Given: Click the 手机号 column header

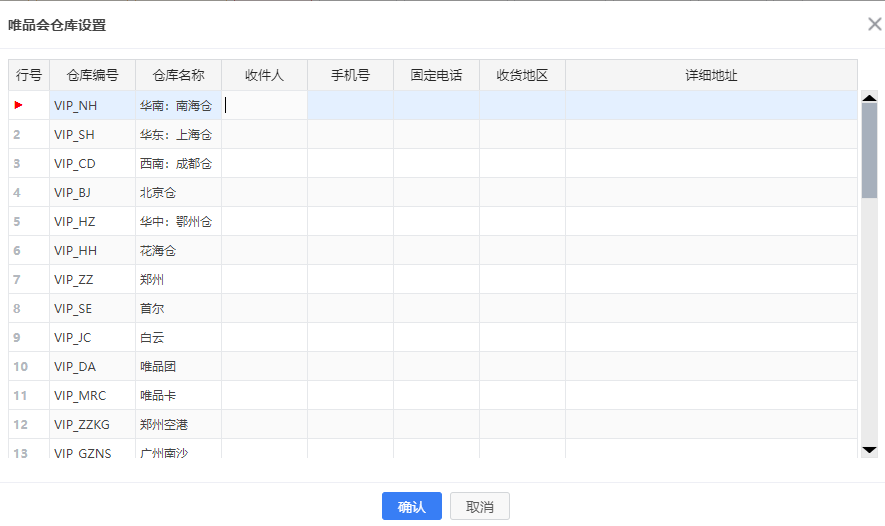Looking at the screenshot, I should (x=351, y=75).
